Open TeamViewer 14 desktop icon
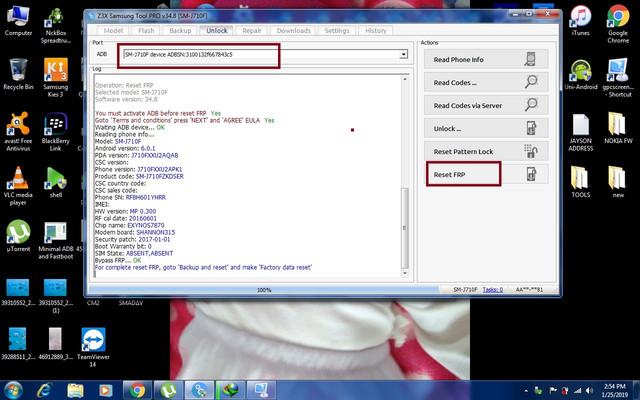The image size is (640, 400). pos(93,347)
